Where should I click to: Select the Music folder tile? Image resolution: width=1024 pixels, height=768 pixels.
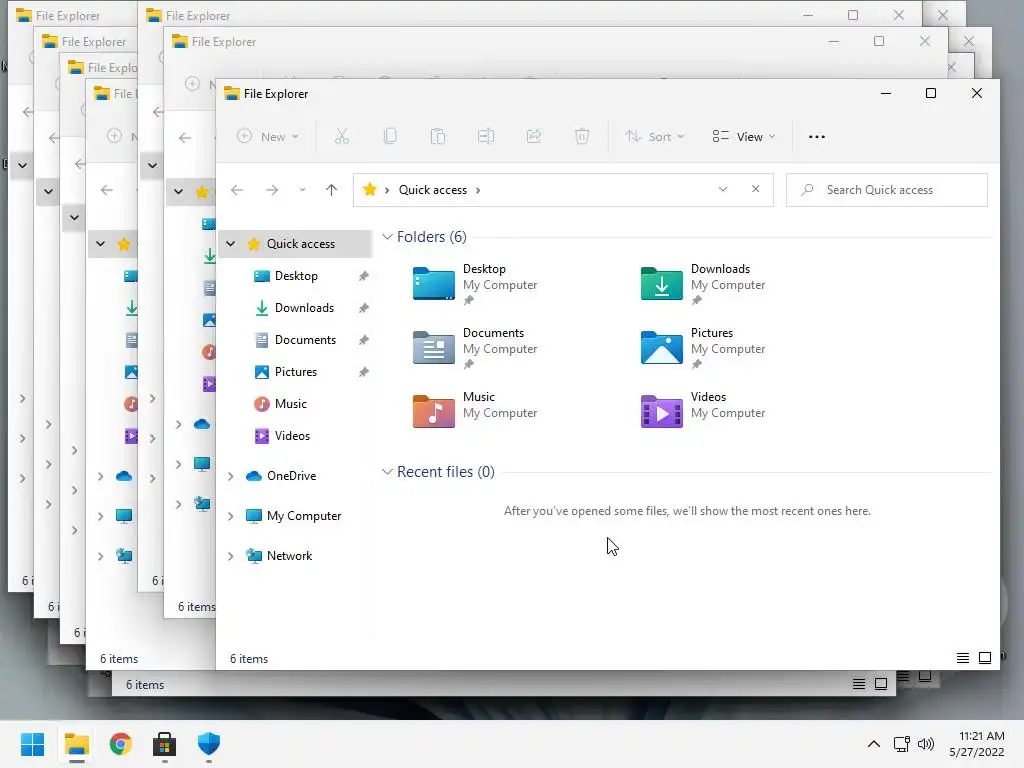pyautogui.click(x=475, y=412)
